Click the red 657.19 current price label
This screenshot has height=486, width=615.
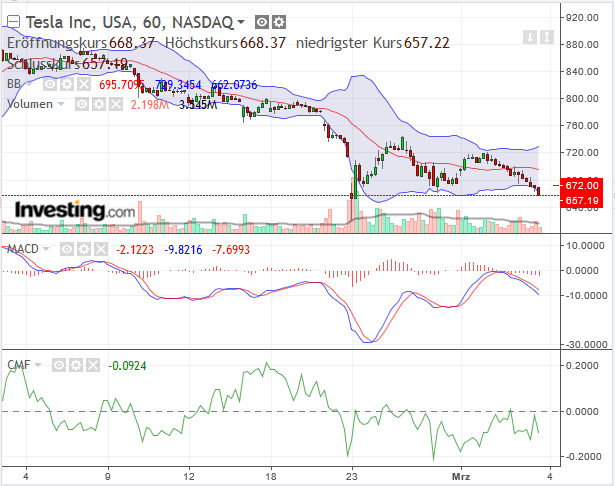581,200
